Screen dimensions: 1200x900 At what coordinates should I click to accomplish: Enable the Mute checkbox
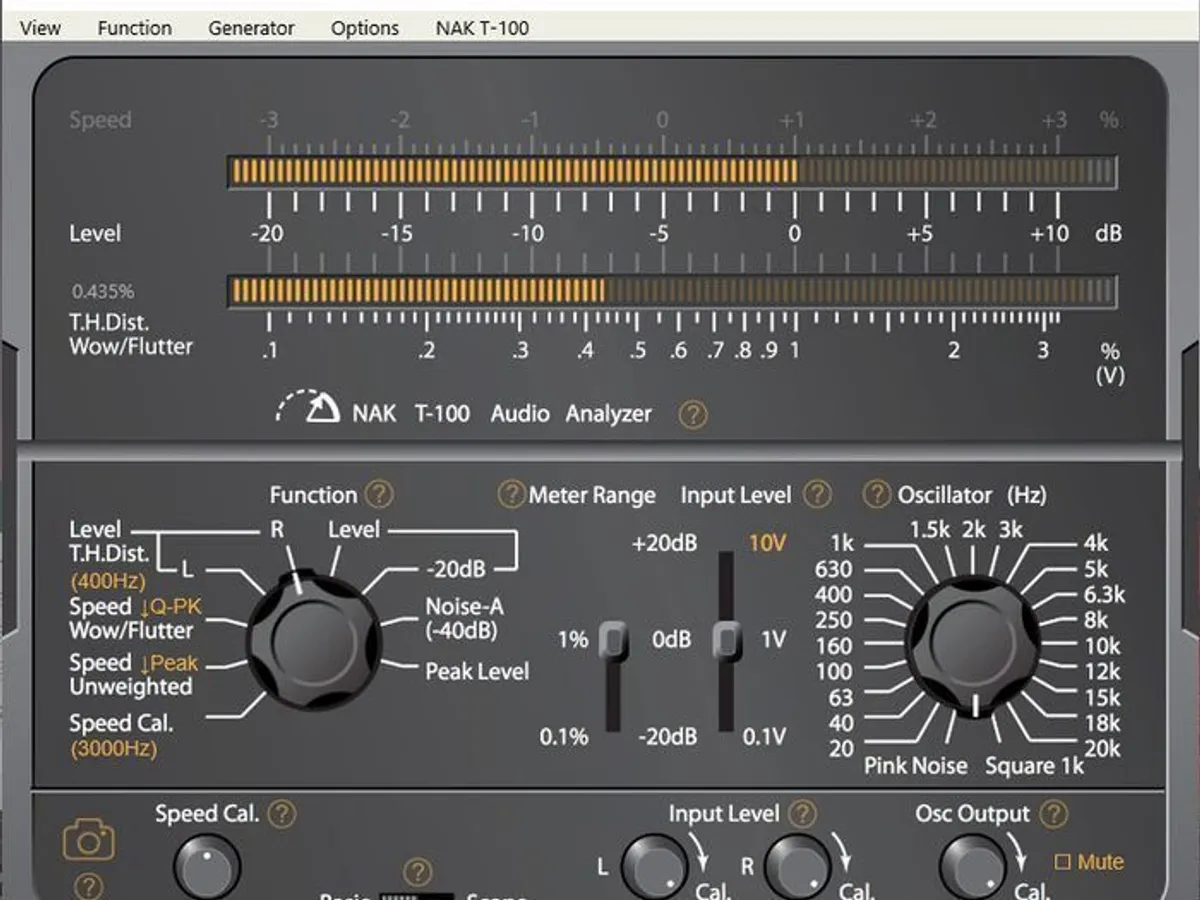1061,861
